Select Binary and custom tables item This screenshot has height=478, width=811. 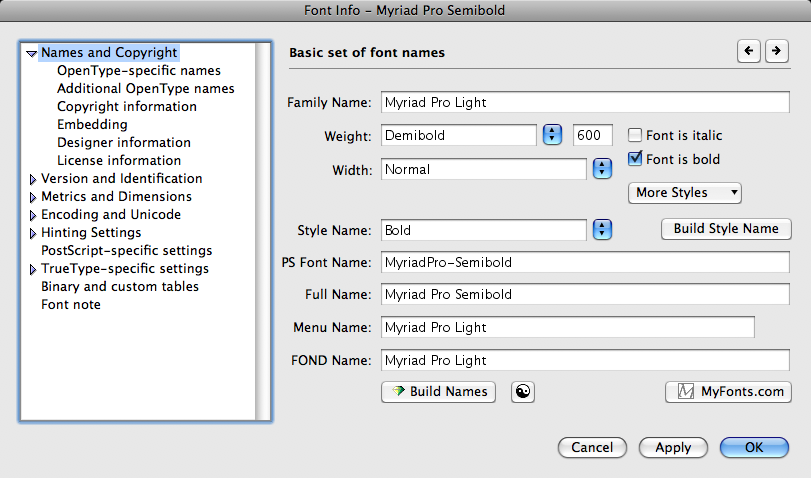click(x=120, y=287)
